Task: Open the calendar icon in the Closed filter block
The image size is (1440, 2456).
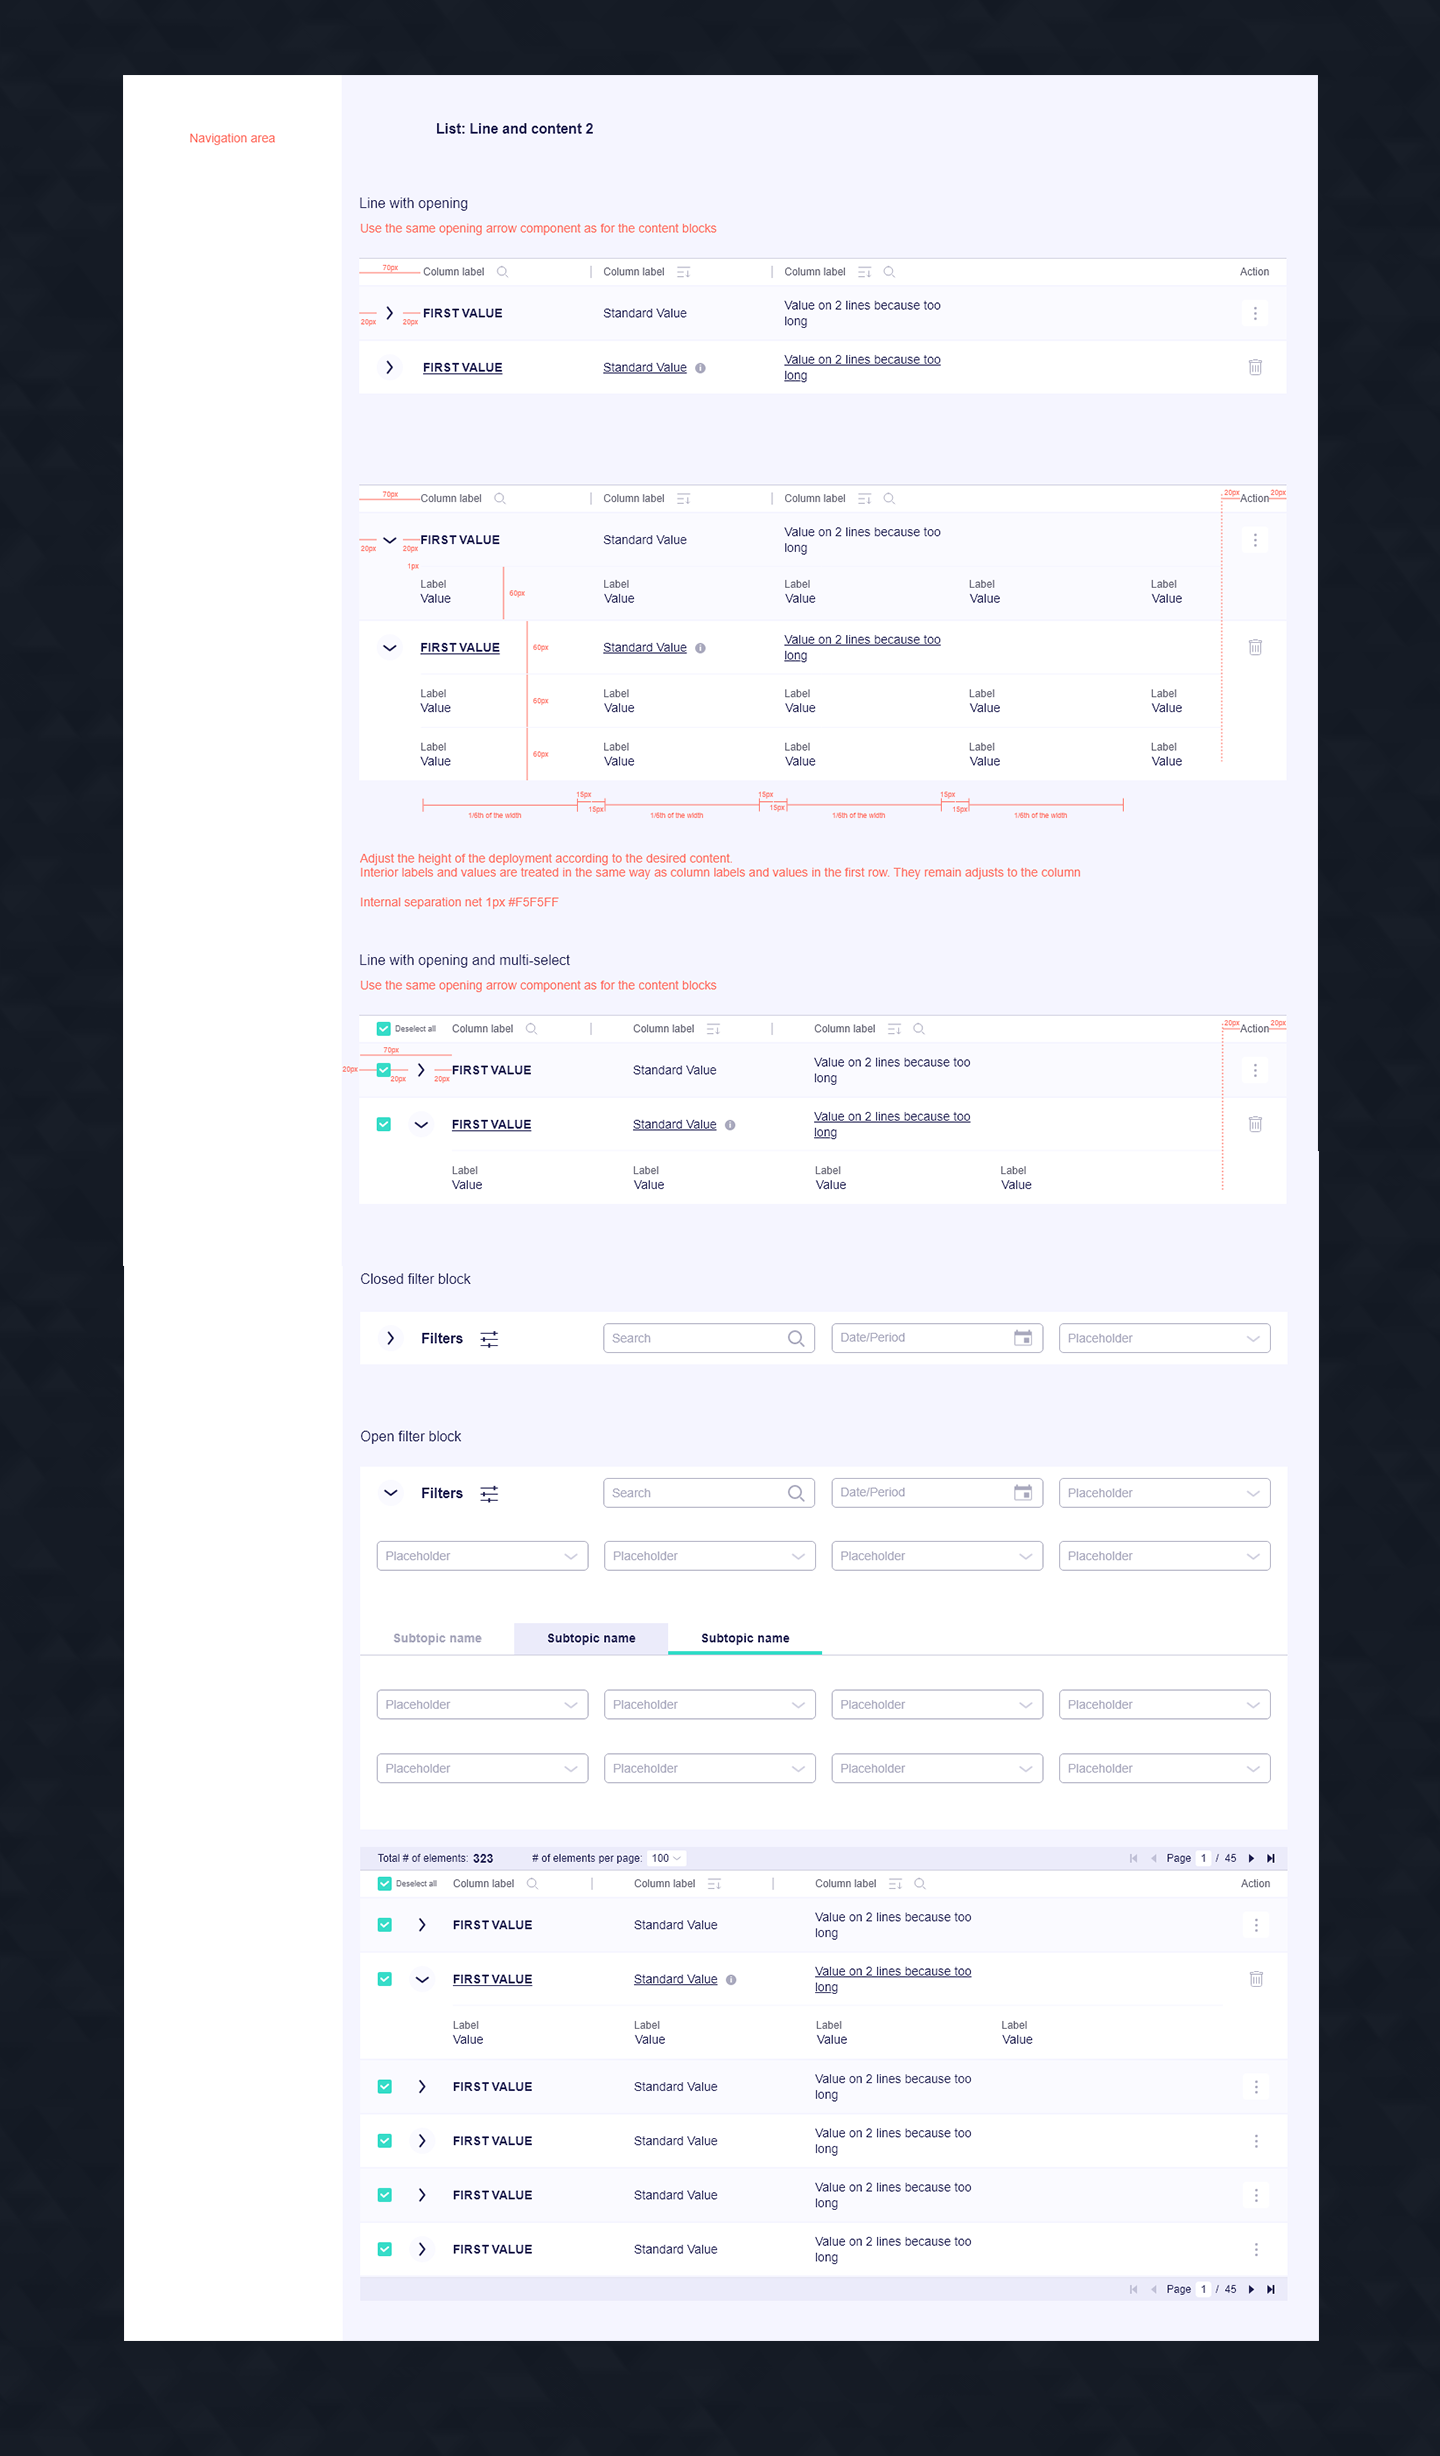Action: 1023,1338
